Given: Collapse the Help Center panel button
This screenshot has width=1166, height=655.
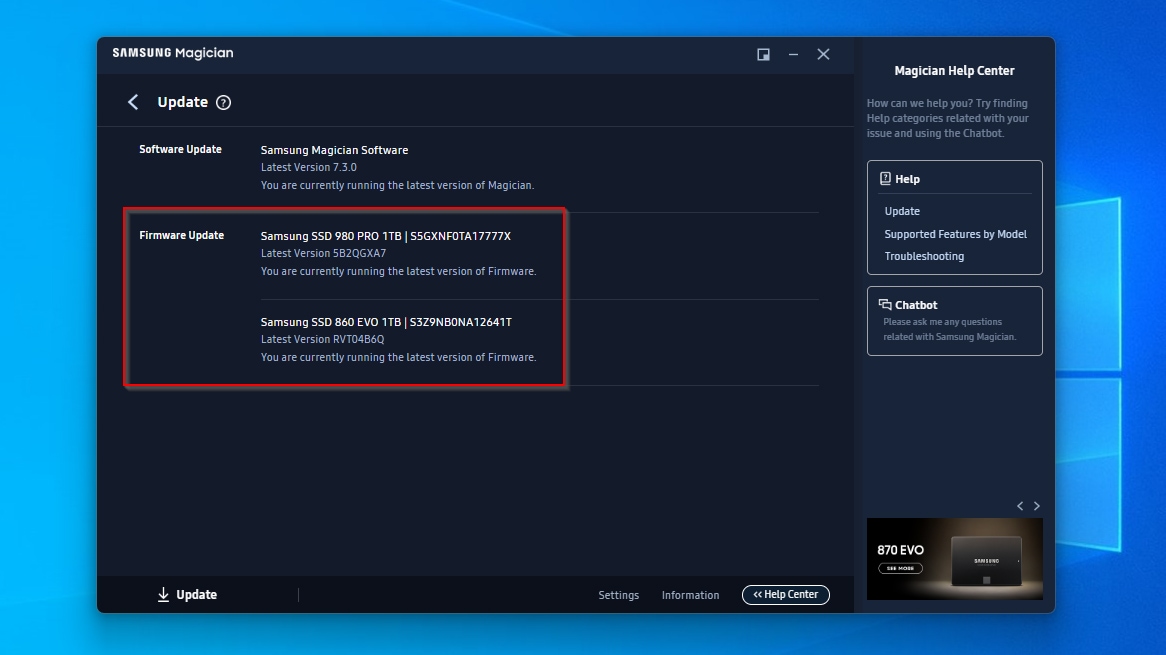Looking at the screenshot, I should 785,595.
